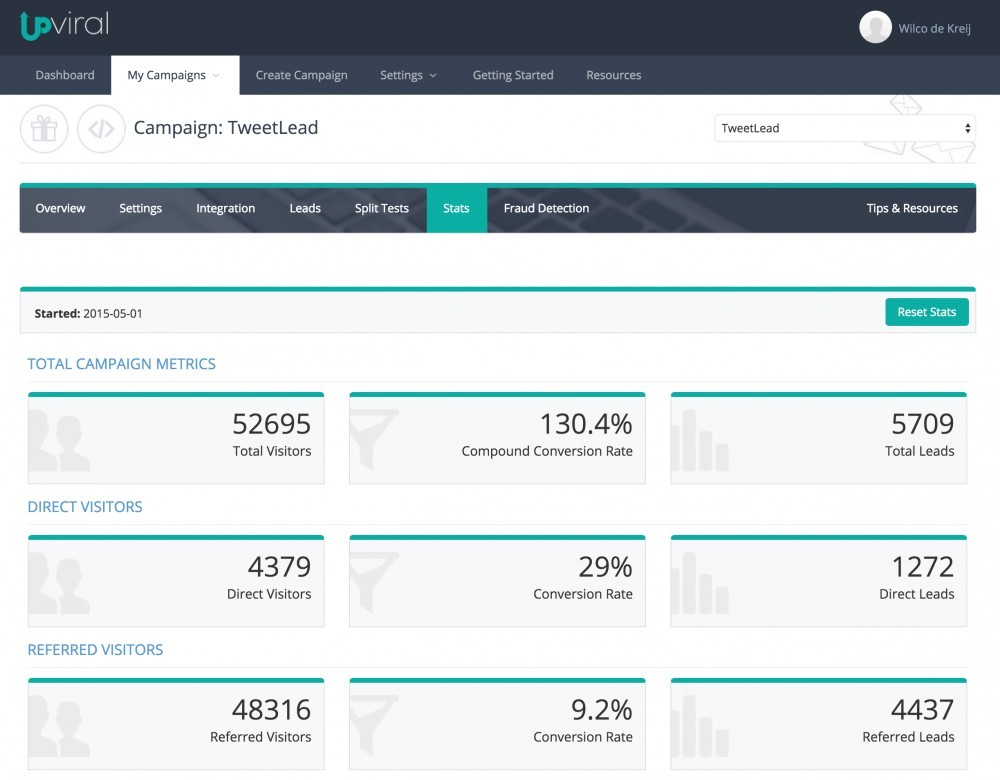Click the 130.4% compound conversion rate value
Image resolution: width=1000 pixels, height=780 pixels.
586,423
